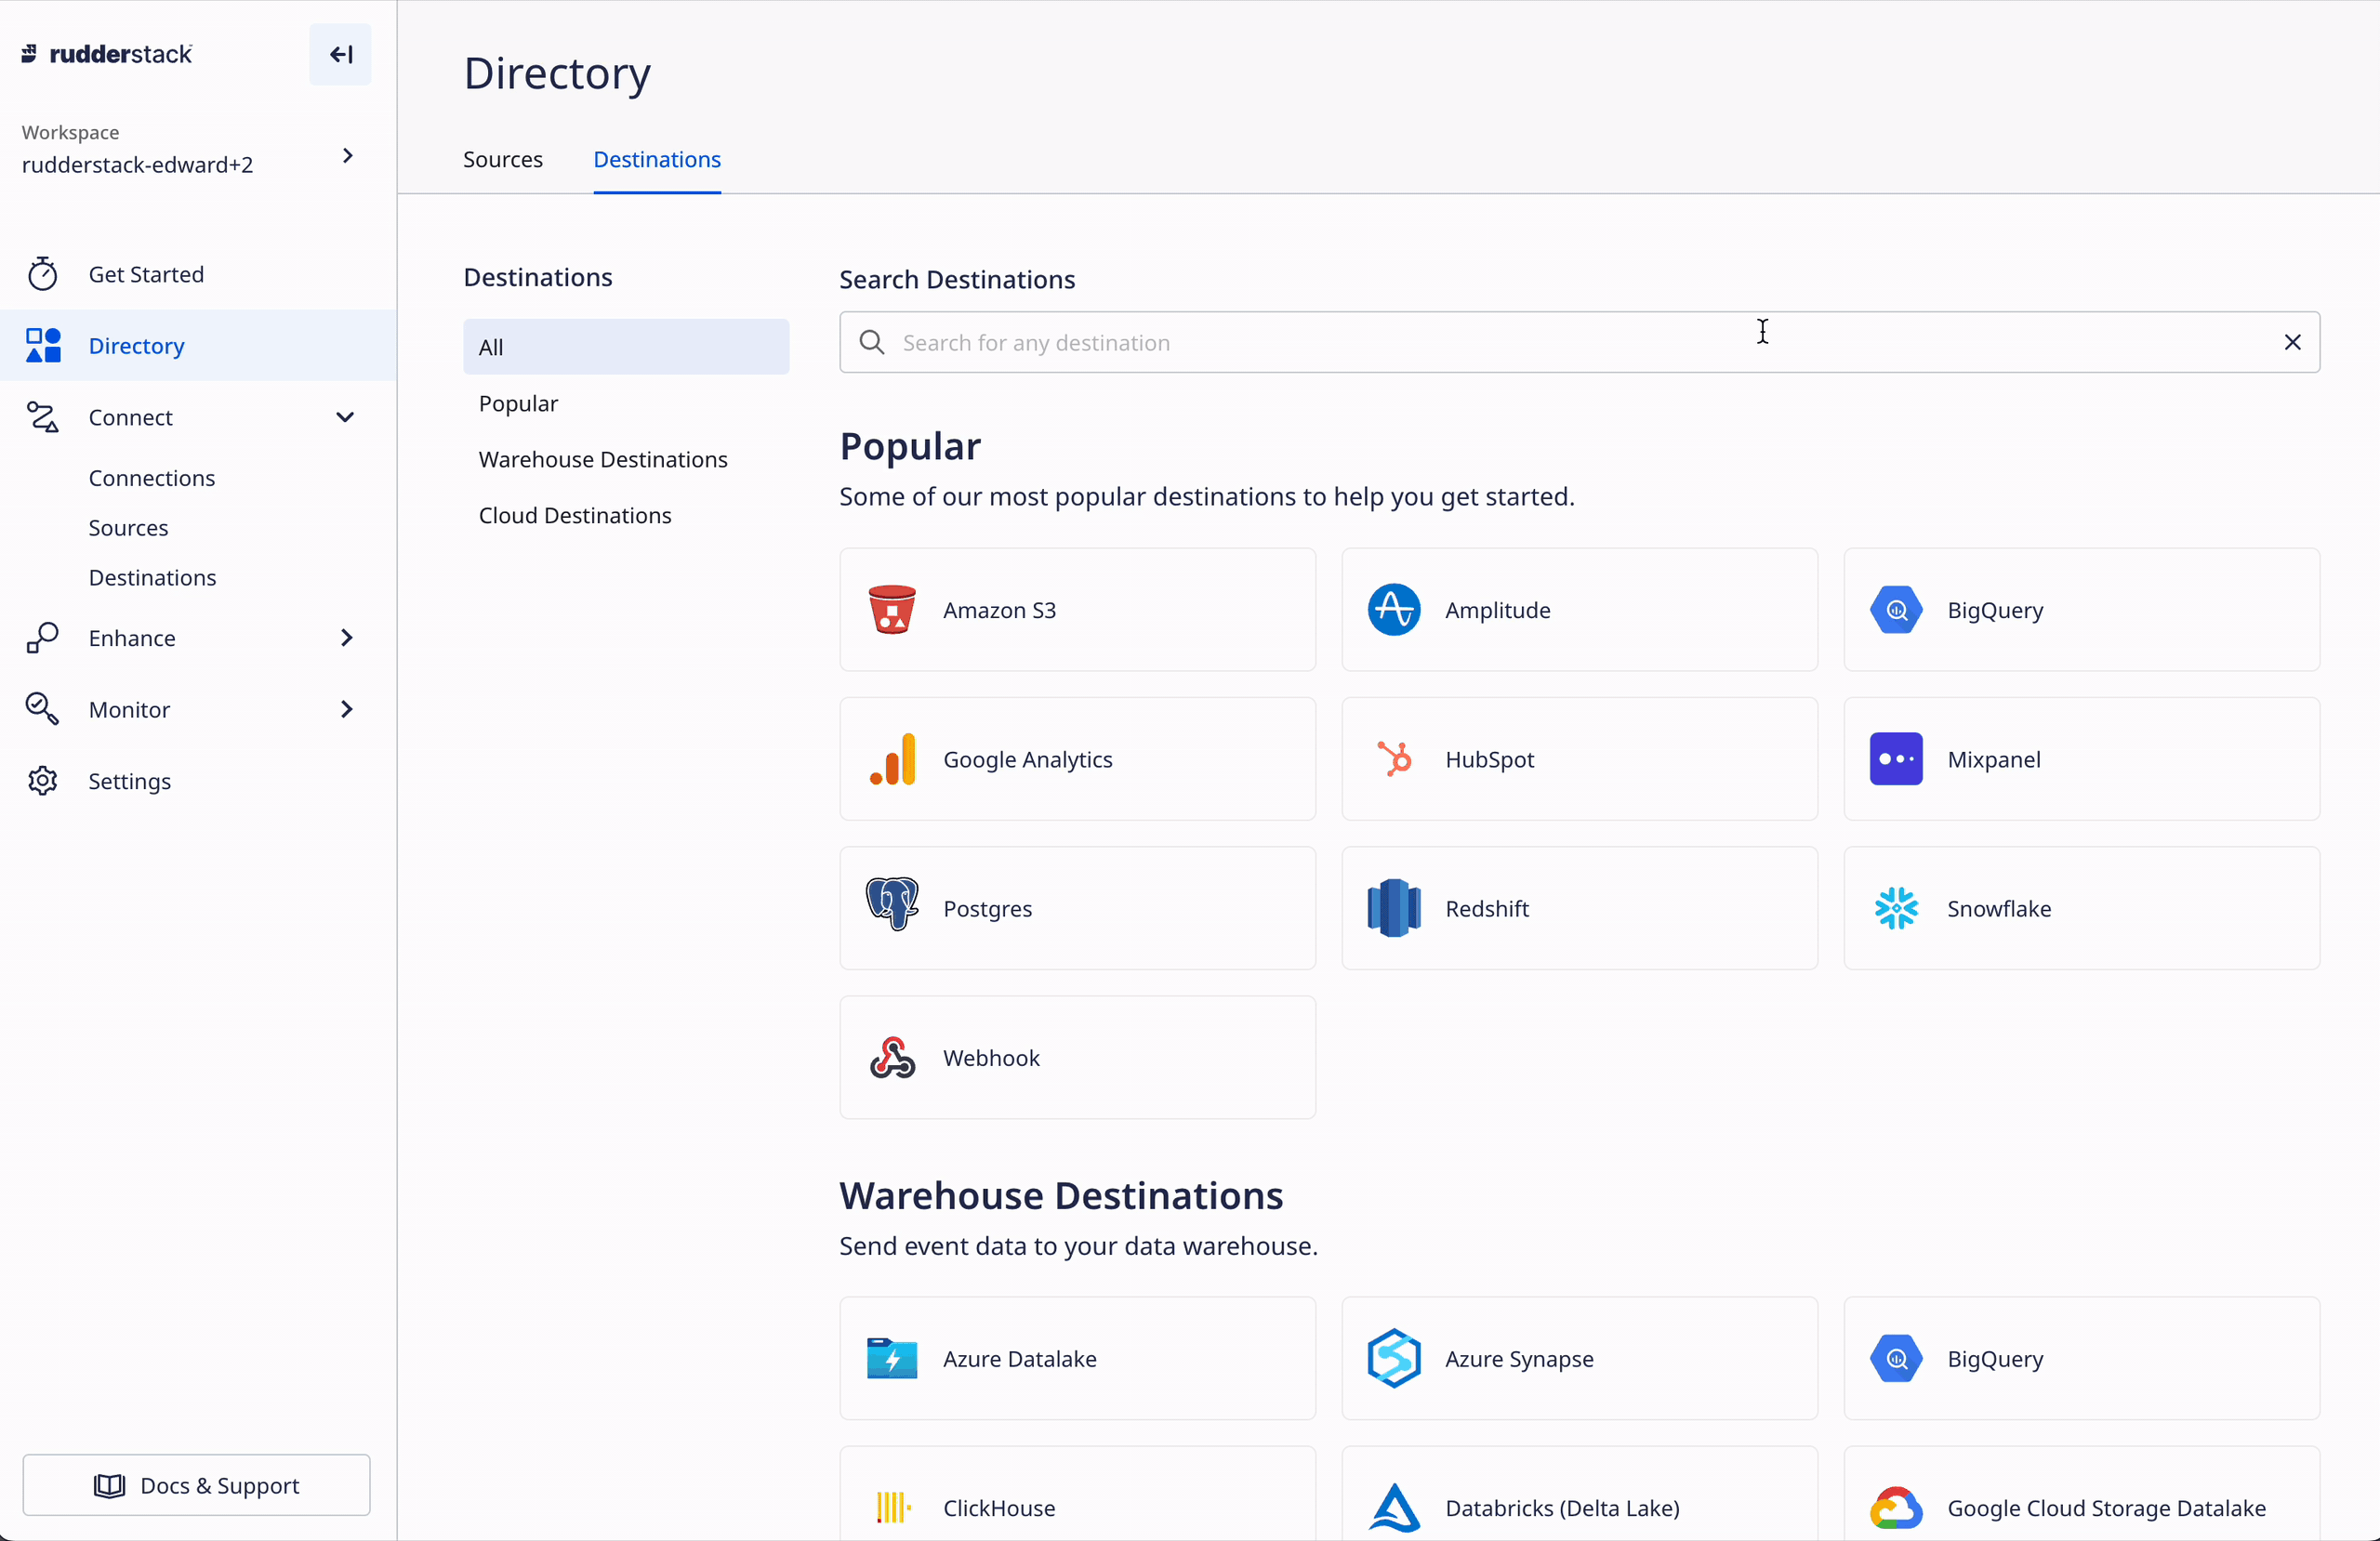Click the Settings gear in sidebar
Screen dimensions: 2380x1541
pos(43,781)
